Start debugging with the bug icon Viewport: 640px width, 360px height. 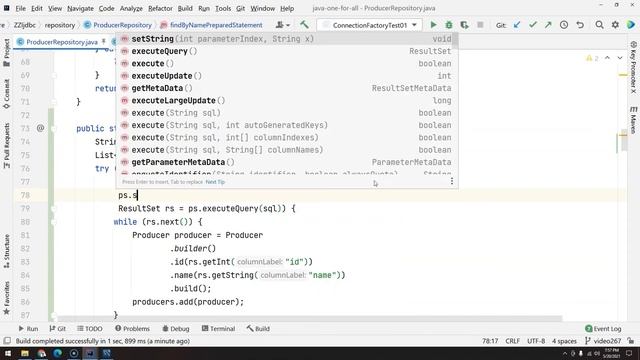click(449, 25)
